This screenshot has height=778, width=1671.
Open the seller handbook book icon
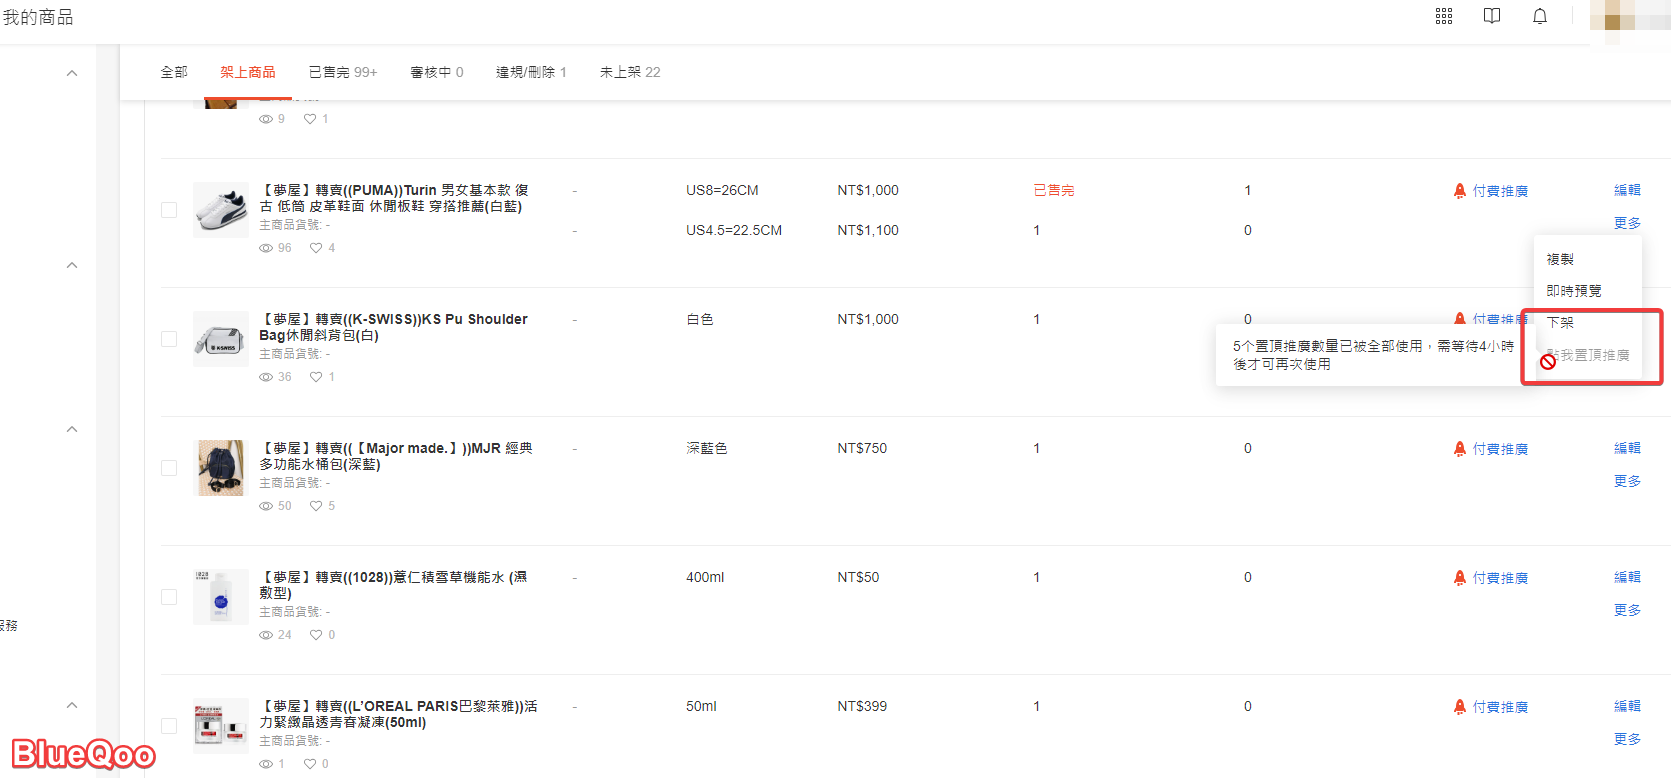click(1491, 16)
